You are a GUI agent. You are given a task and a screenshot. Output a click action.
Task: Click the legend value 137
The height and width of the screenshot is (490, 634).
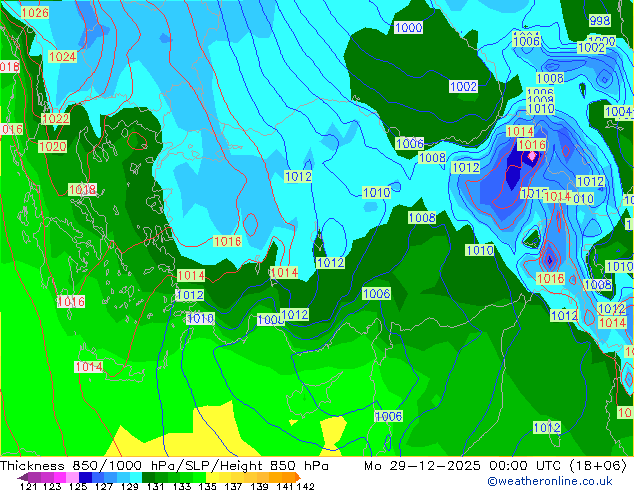point(232,486)
